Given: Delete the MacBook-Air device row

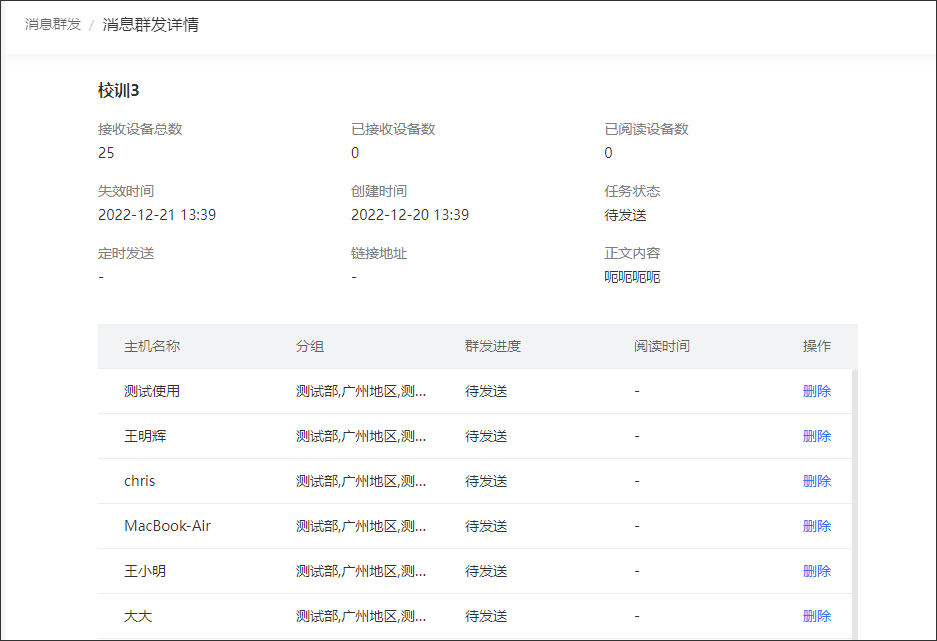Looking at the screenshot, I should point(816,526).
